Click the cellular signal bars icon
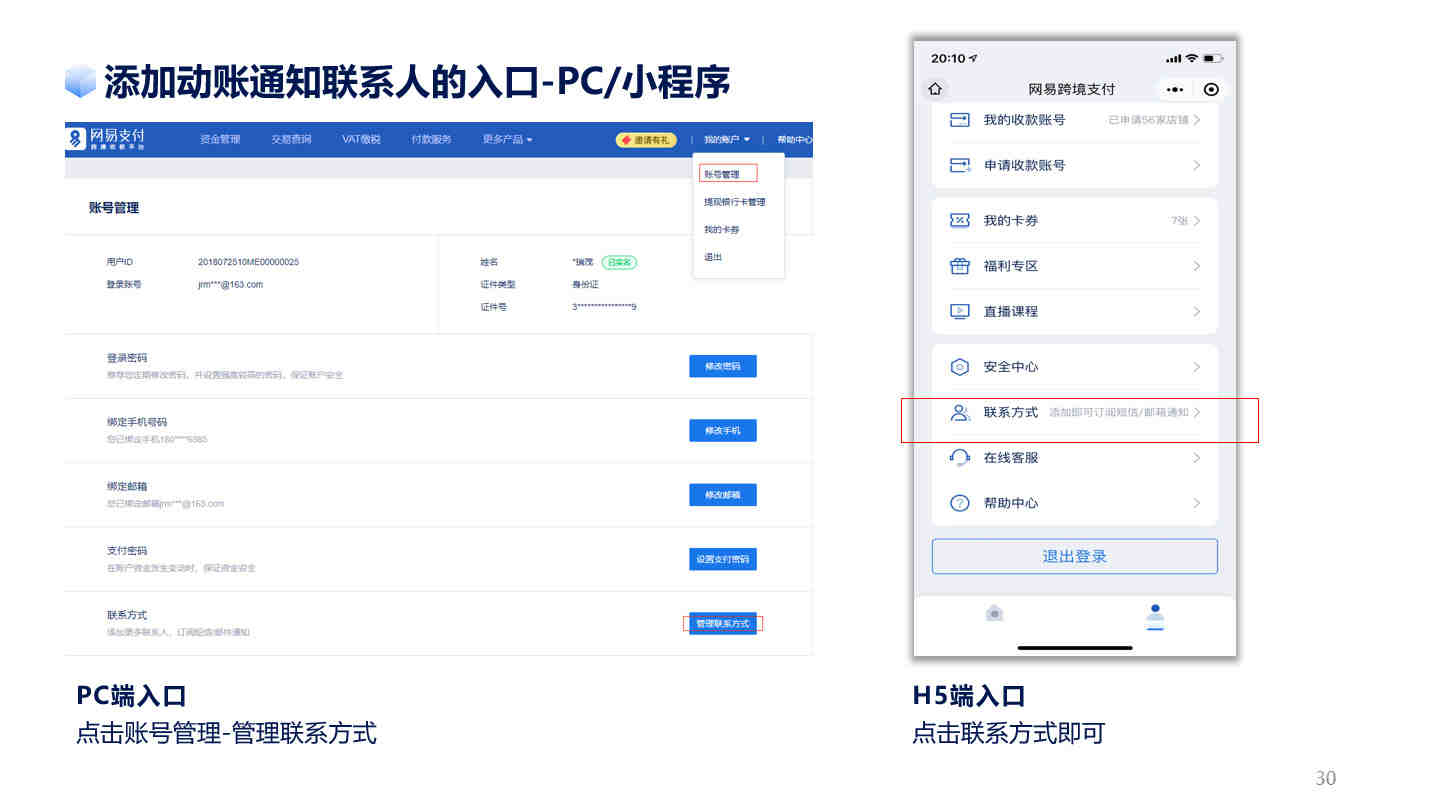 click(1173, 58)
